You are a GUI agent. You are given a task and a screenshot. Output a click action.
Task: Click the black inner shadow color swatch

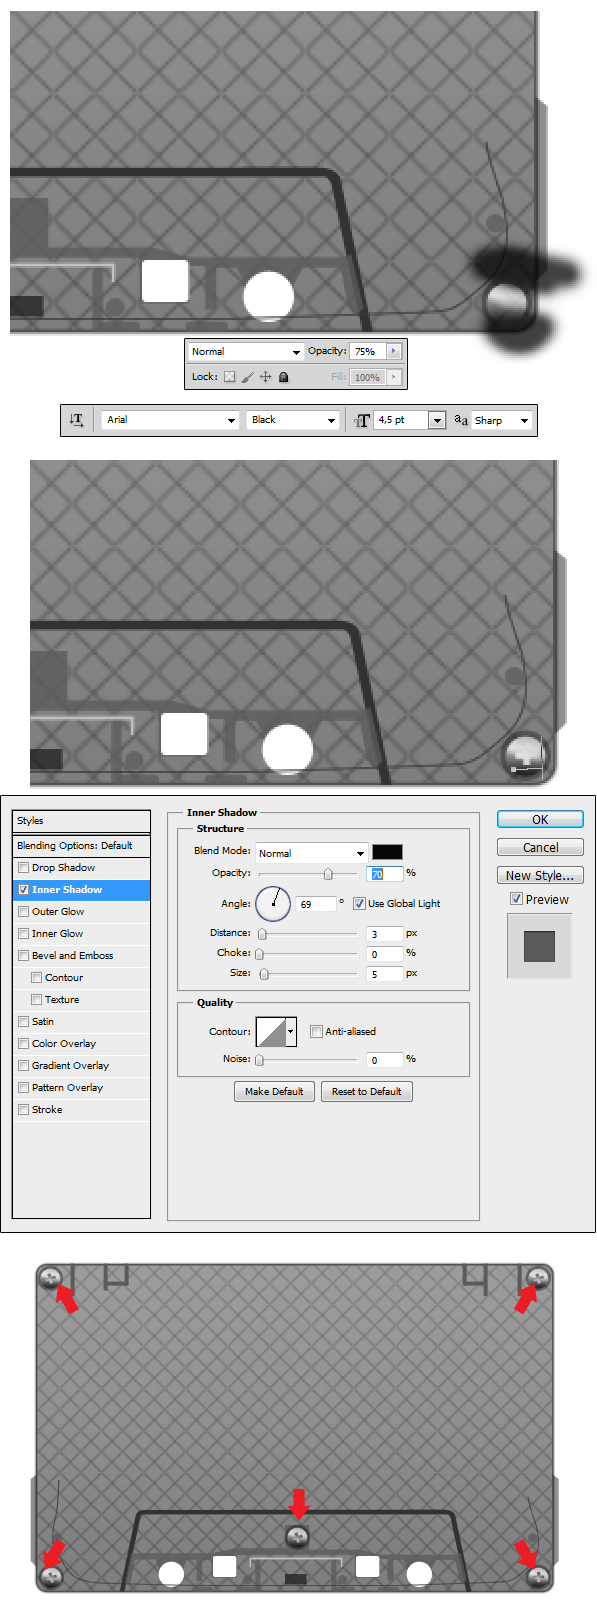387,852
